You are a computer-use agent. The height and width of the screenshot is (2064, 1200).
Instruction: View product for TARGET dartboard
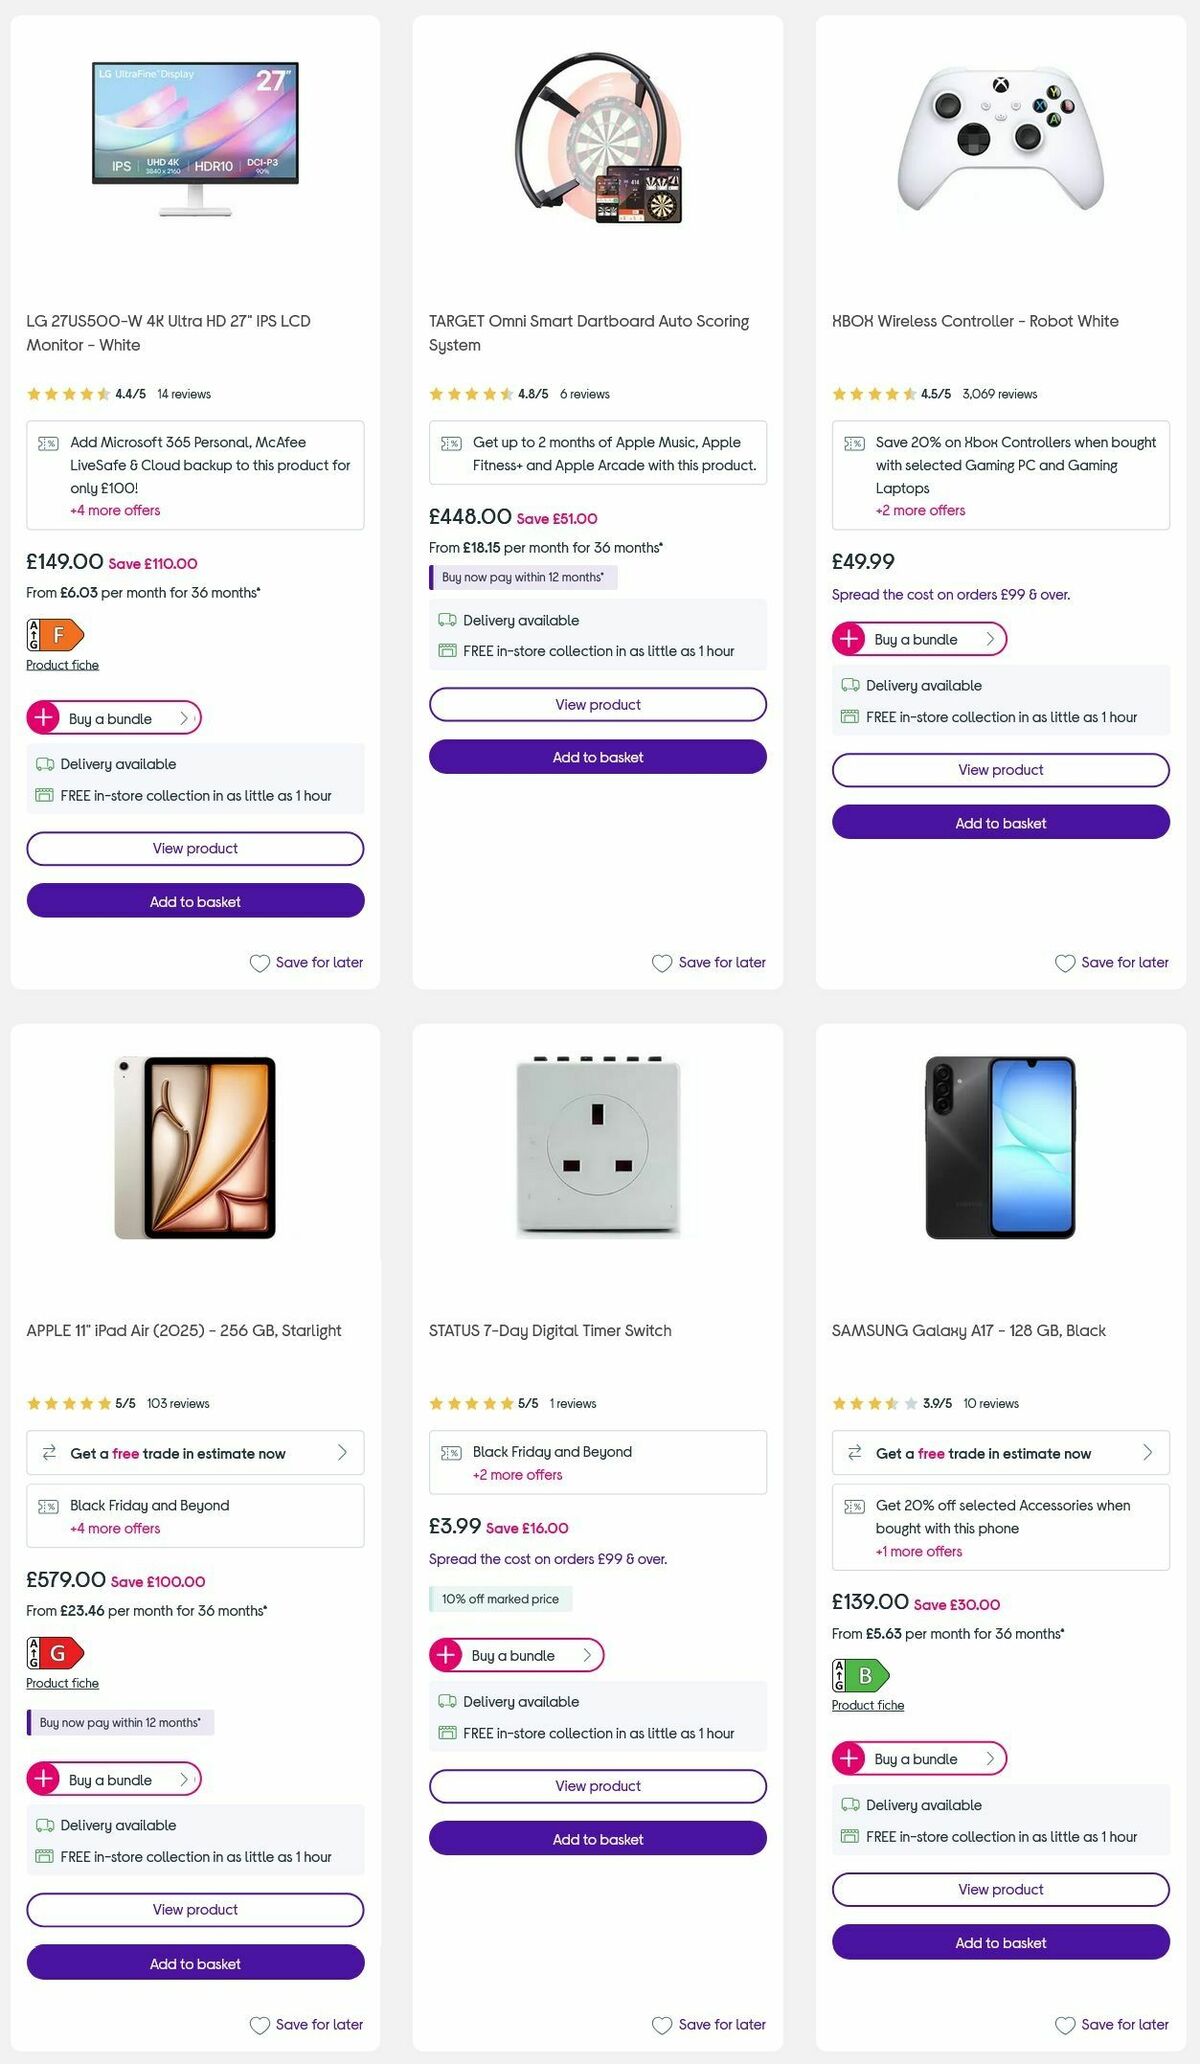[x=597, y=704]
